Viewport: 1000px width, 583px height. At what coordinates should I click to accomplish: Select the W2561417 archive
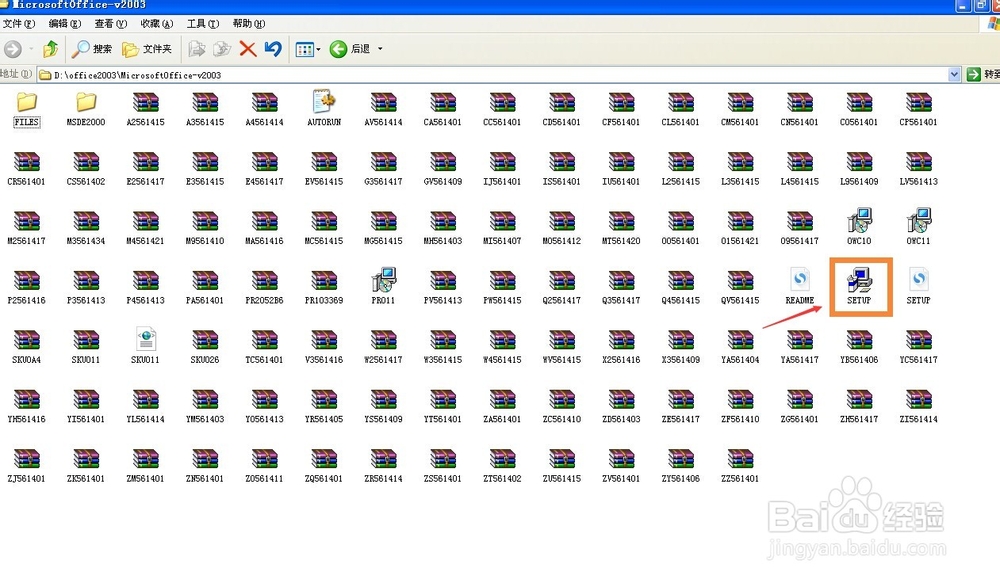coord(383,347)
